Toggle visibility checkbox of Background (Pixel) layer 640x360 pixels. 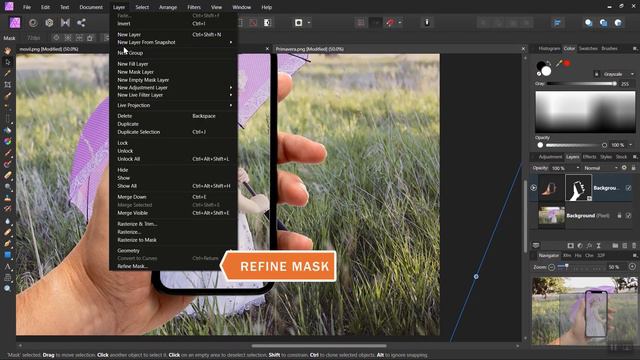628,215
